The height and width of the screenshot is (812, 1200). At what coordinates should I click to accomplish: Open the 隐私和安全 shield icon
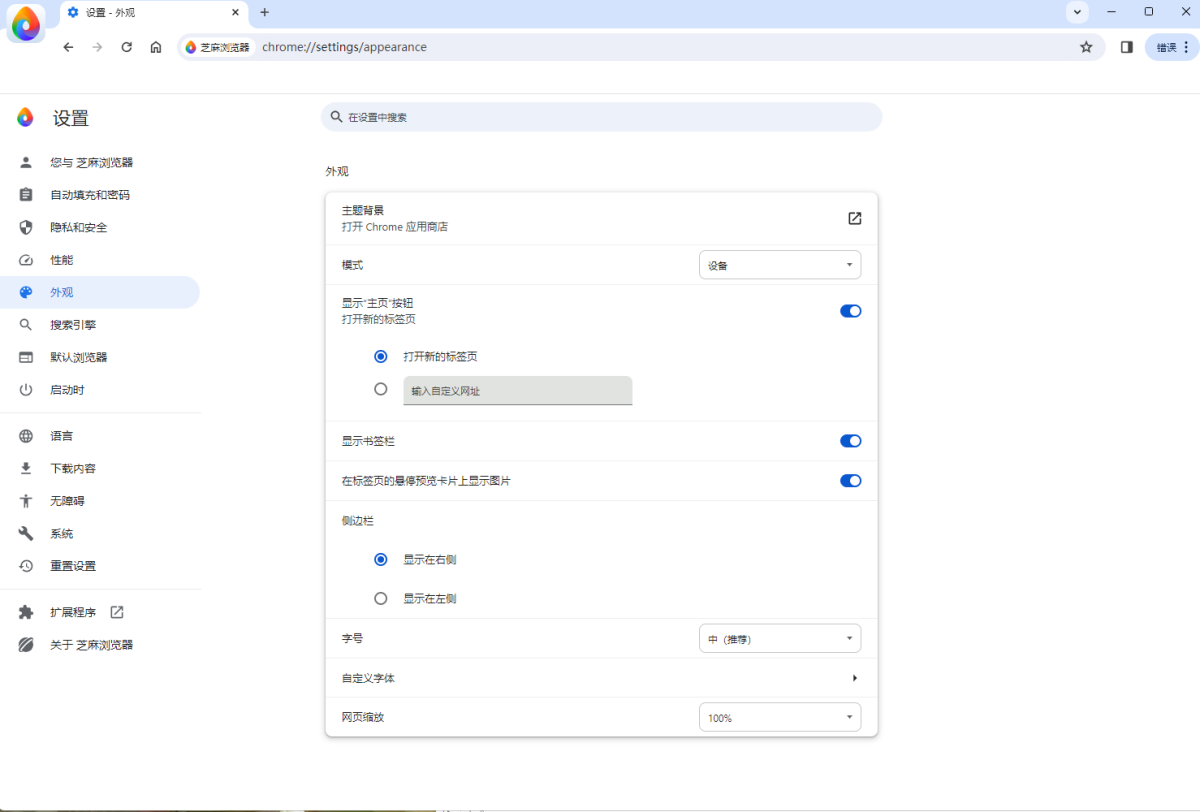pyautogui.click(x=25, y=227)
